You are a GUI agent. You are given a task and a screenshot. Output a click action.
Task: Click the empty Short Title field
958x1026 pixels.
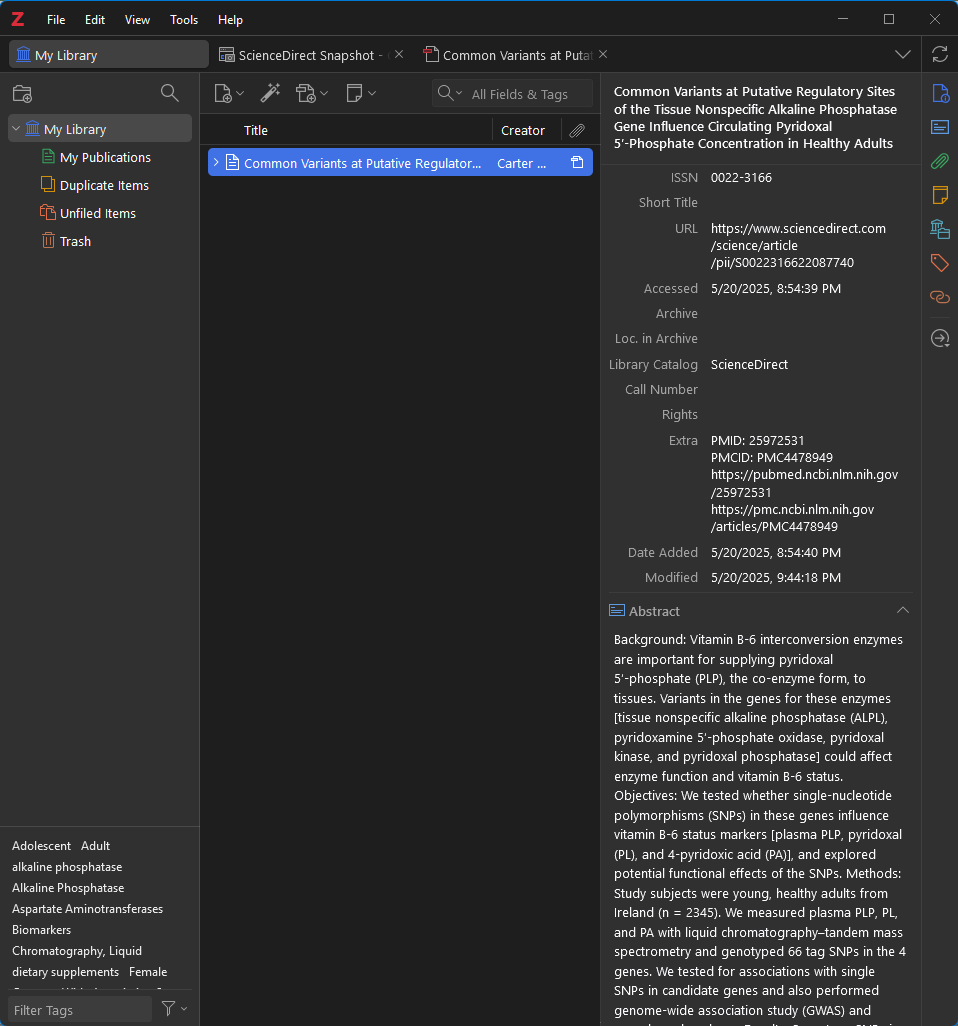tap(809, 203)
